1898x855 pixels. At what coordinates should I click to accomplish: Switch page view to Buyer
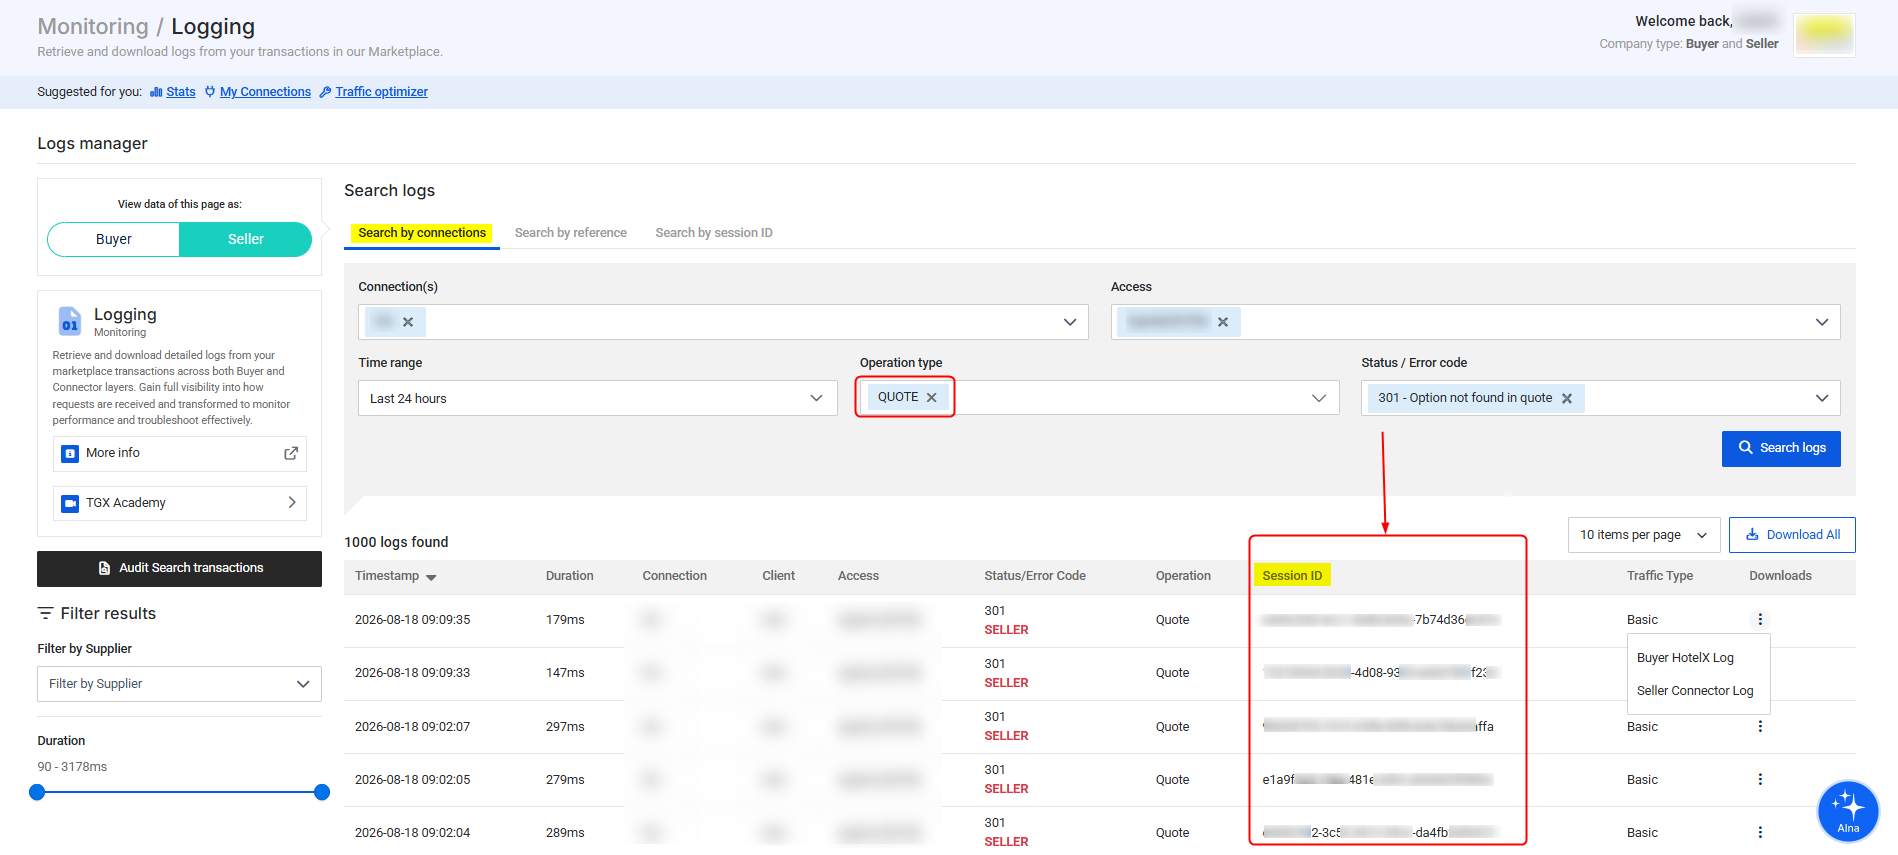coord(113,239)
